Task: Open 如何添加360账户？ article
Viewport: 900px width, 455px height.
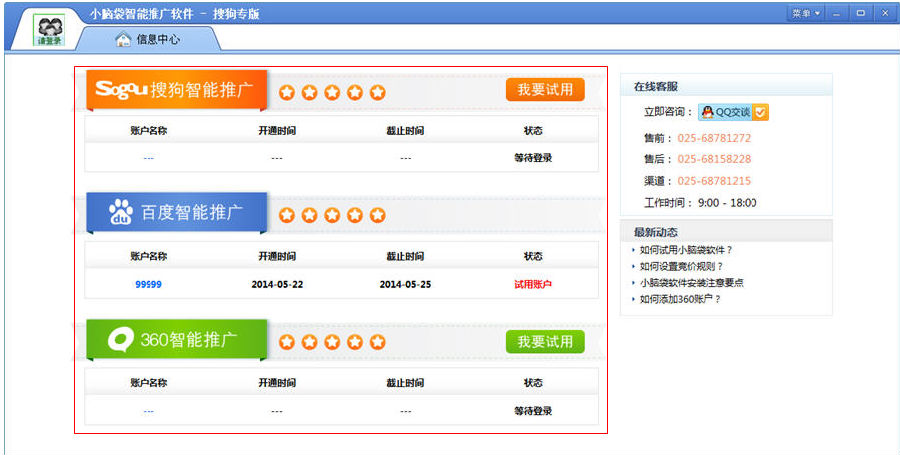Action: pos(680,299)
